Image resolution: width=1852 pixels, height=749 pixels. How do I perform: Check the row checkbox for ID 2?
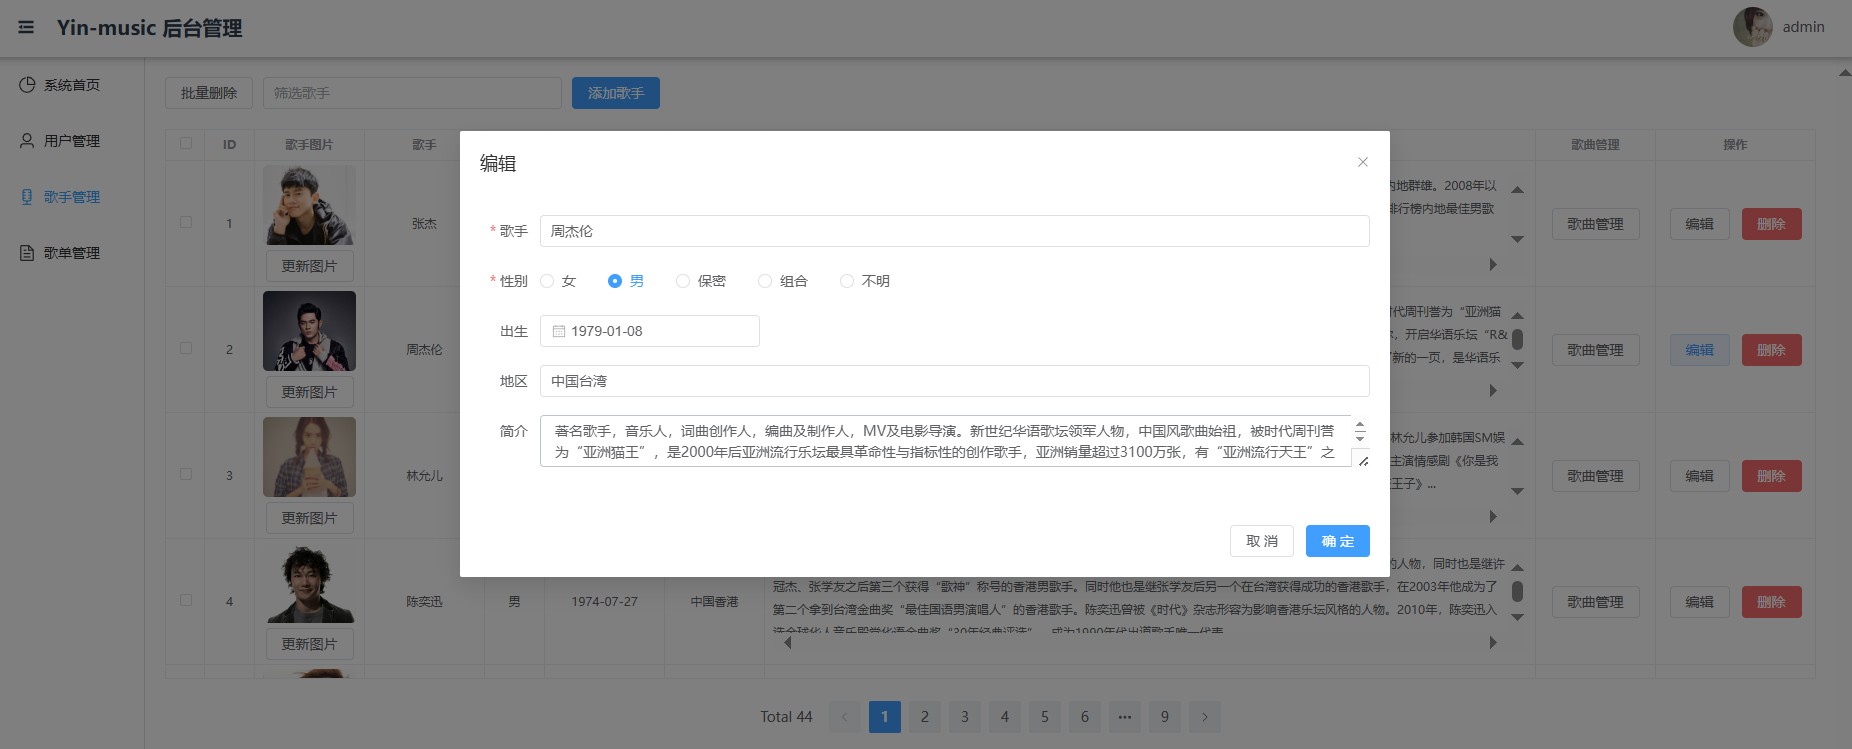point(186,348)
